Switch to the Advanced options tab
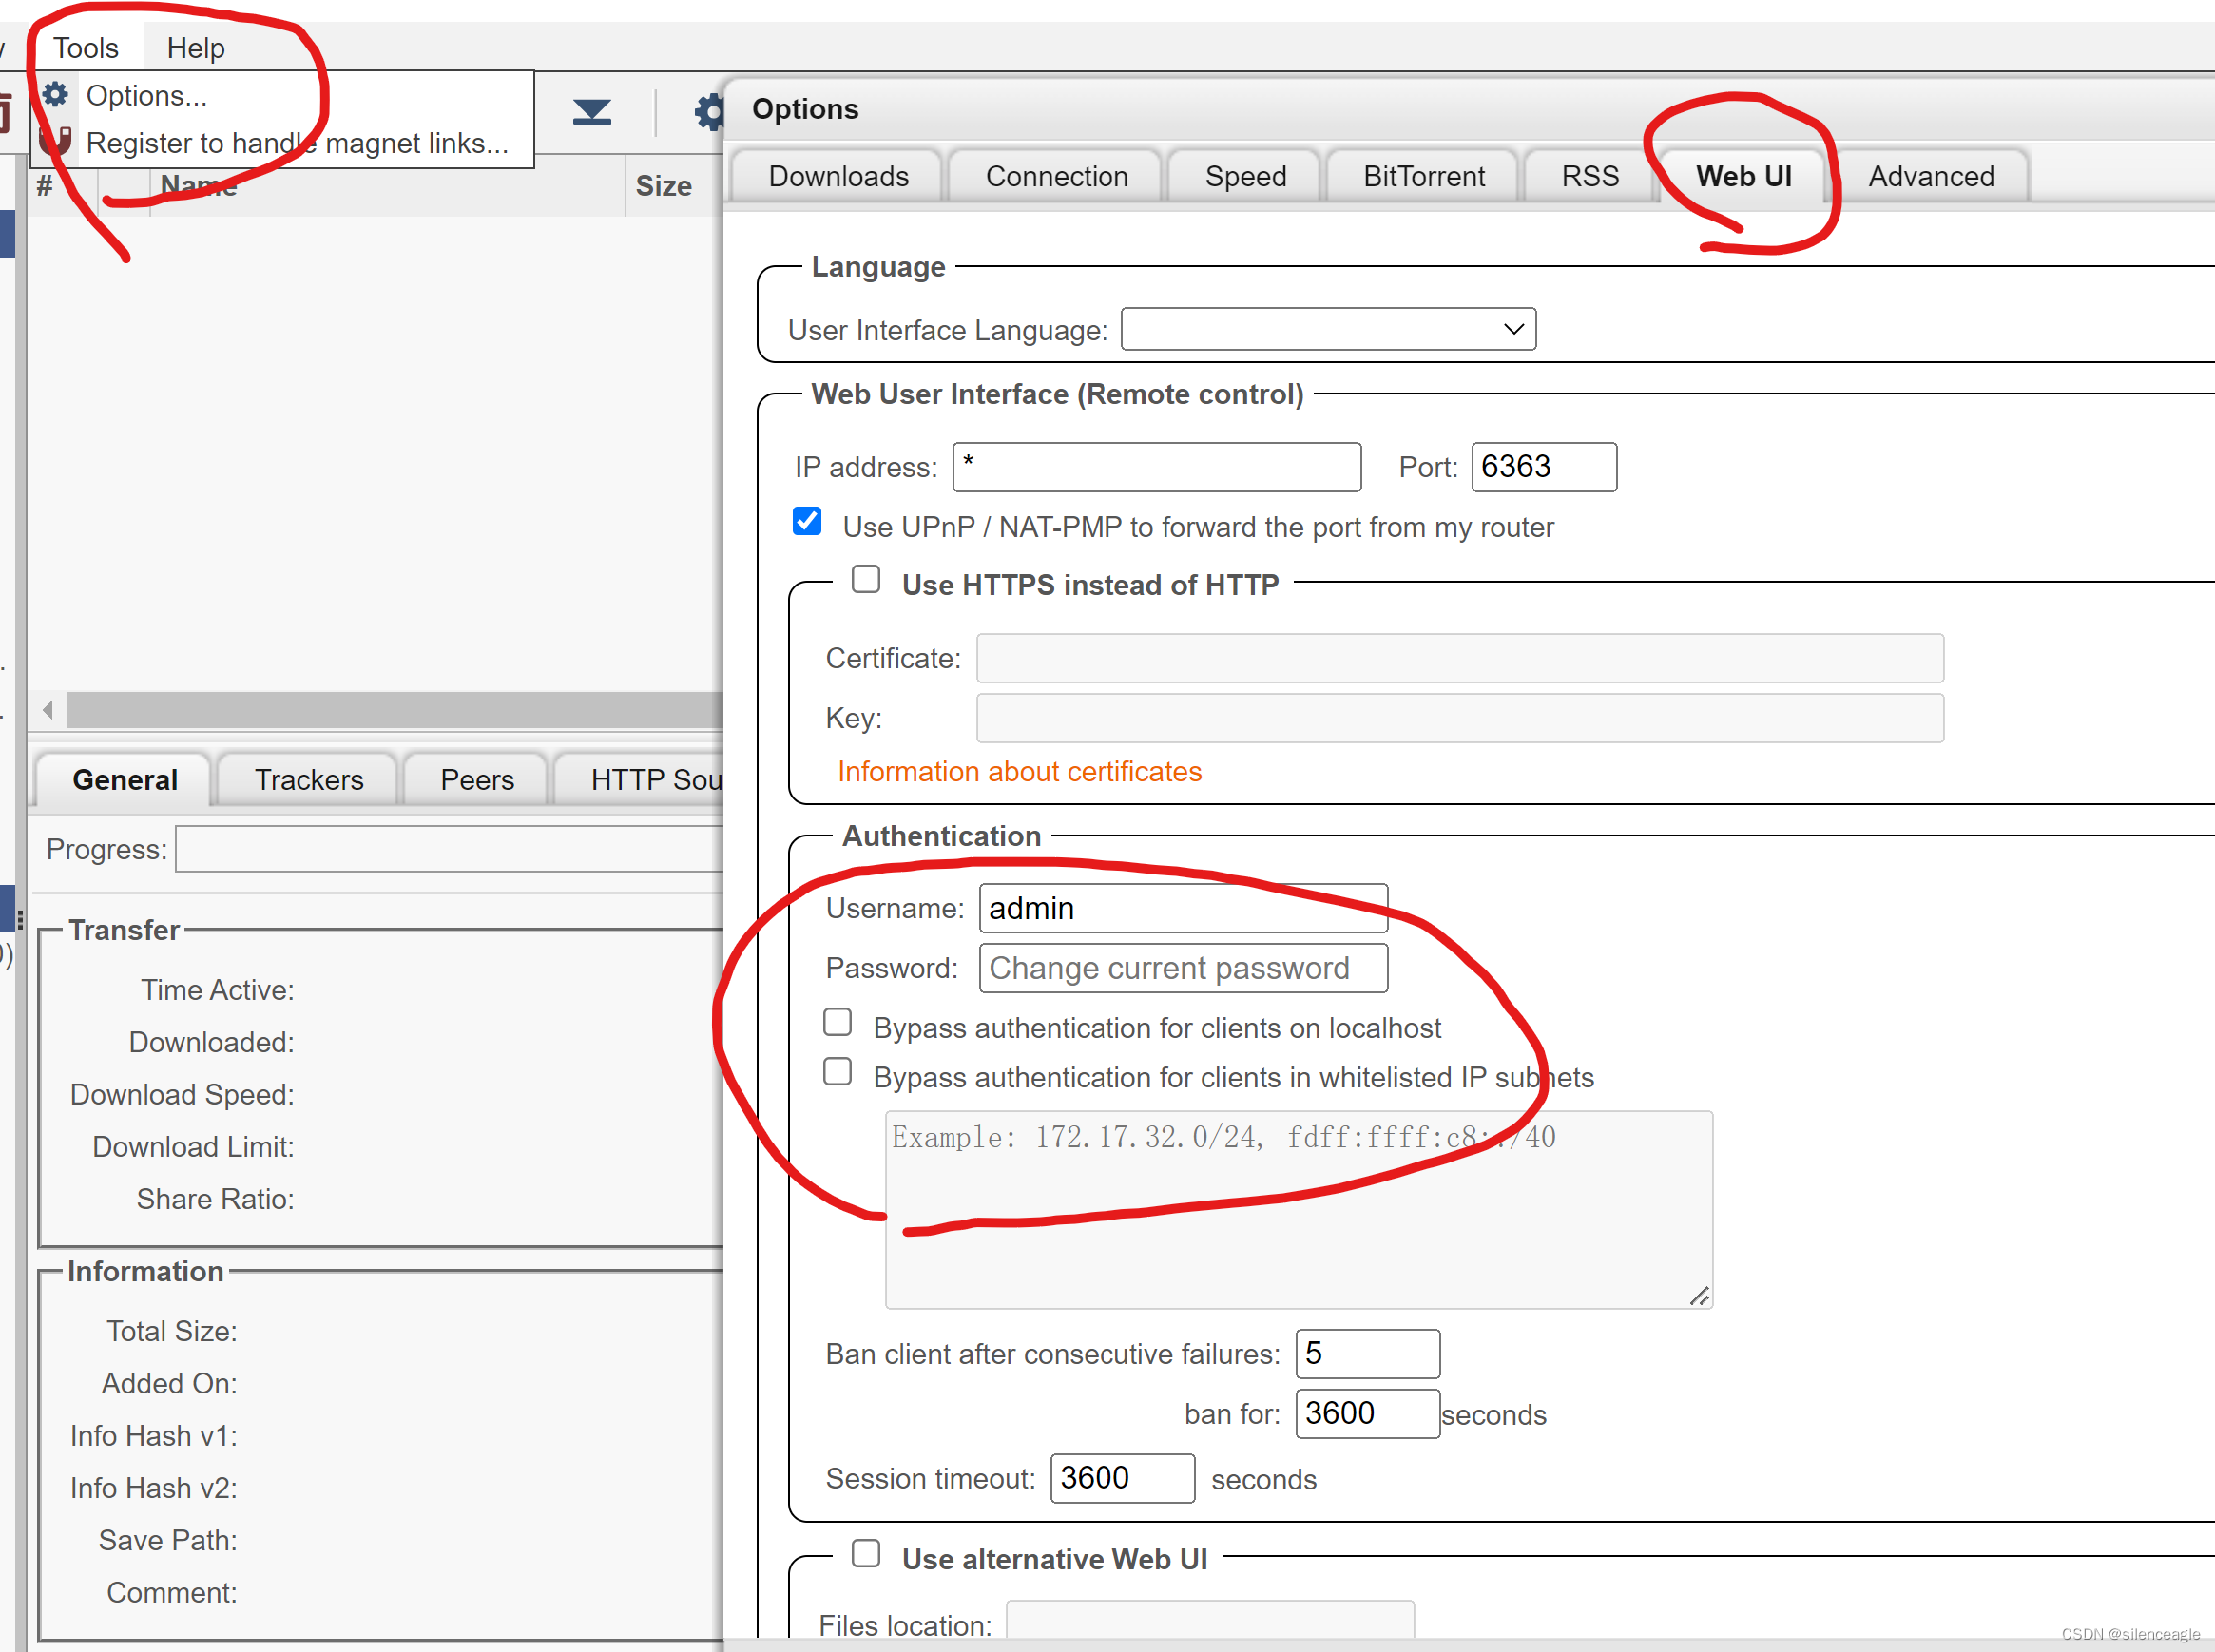Viewport: 2215px width, 1652px height. coord(1930,176)
